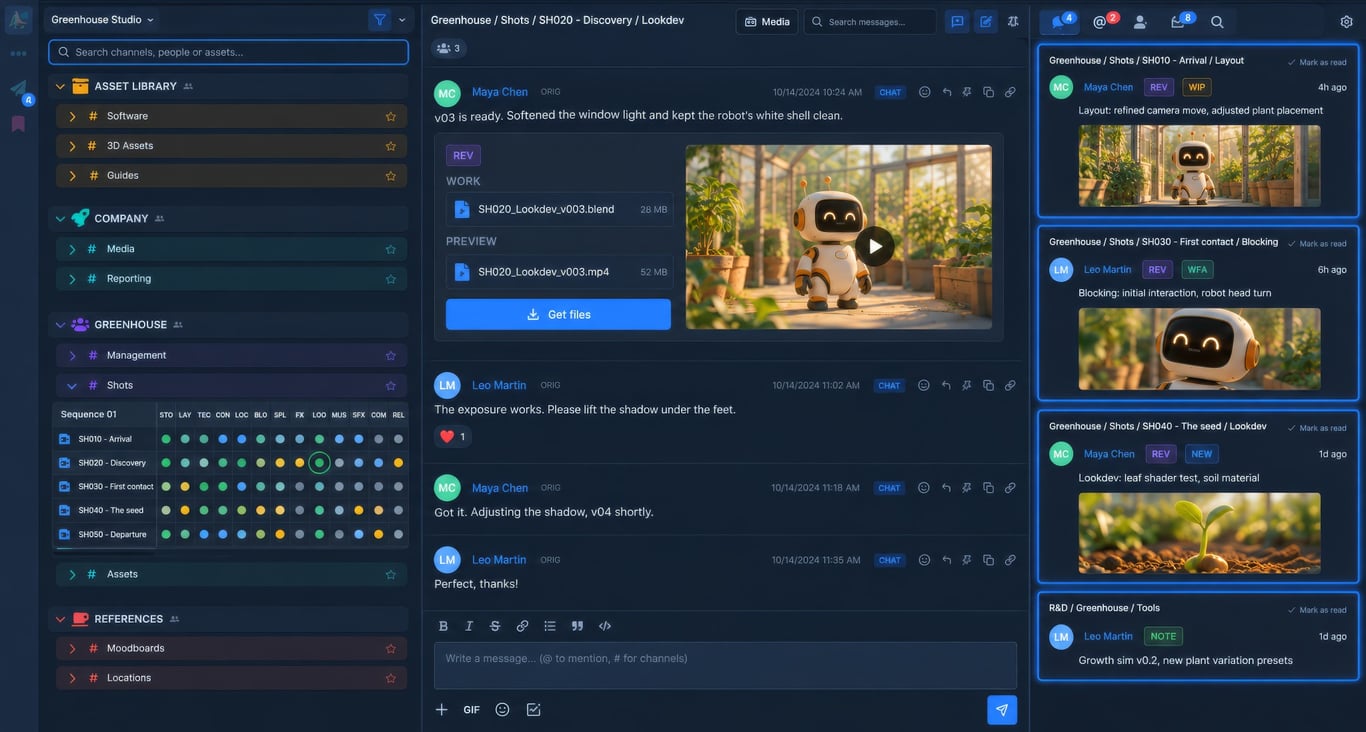Open the chat messages tab with badge 4
Image resolution: width=1366 pixels, height=732 pixels.
point(1060,22)
